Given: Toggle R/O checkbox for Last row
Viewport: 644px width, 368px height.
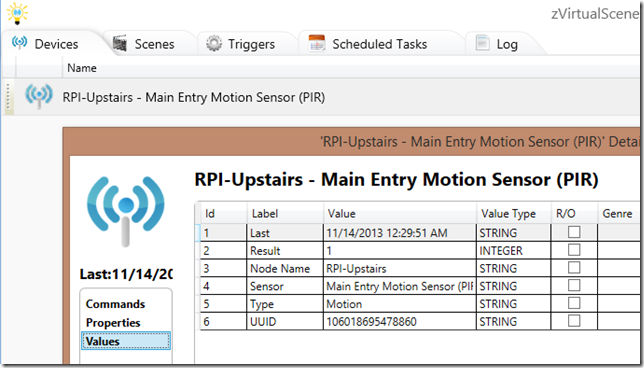Looking at the screenshot, I should 574,232.
